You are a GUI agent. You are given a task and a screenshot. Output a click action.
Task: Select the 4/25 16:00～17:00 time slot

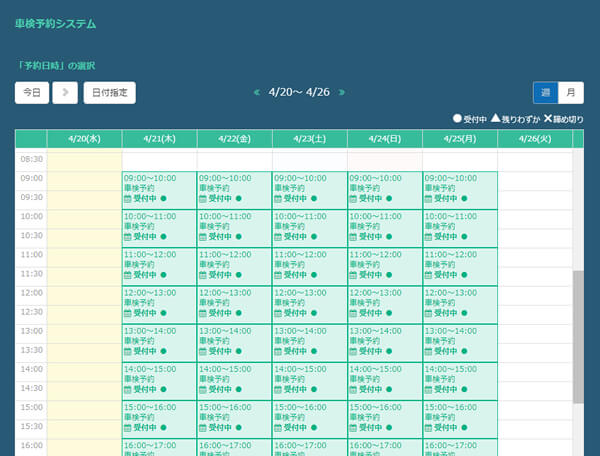(459, 447)
